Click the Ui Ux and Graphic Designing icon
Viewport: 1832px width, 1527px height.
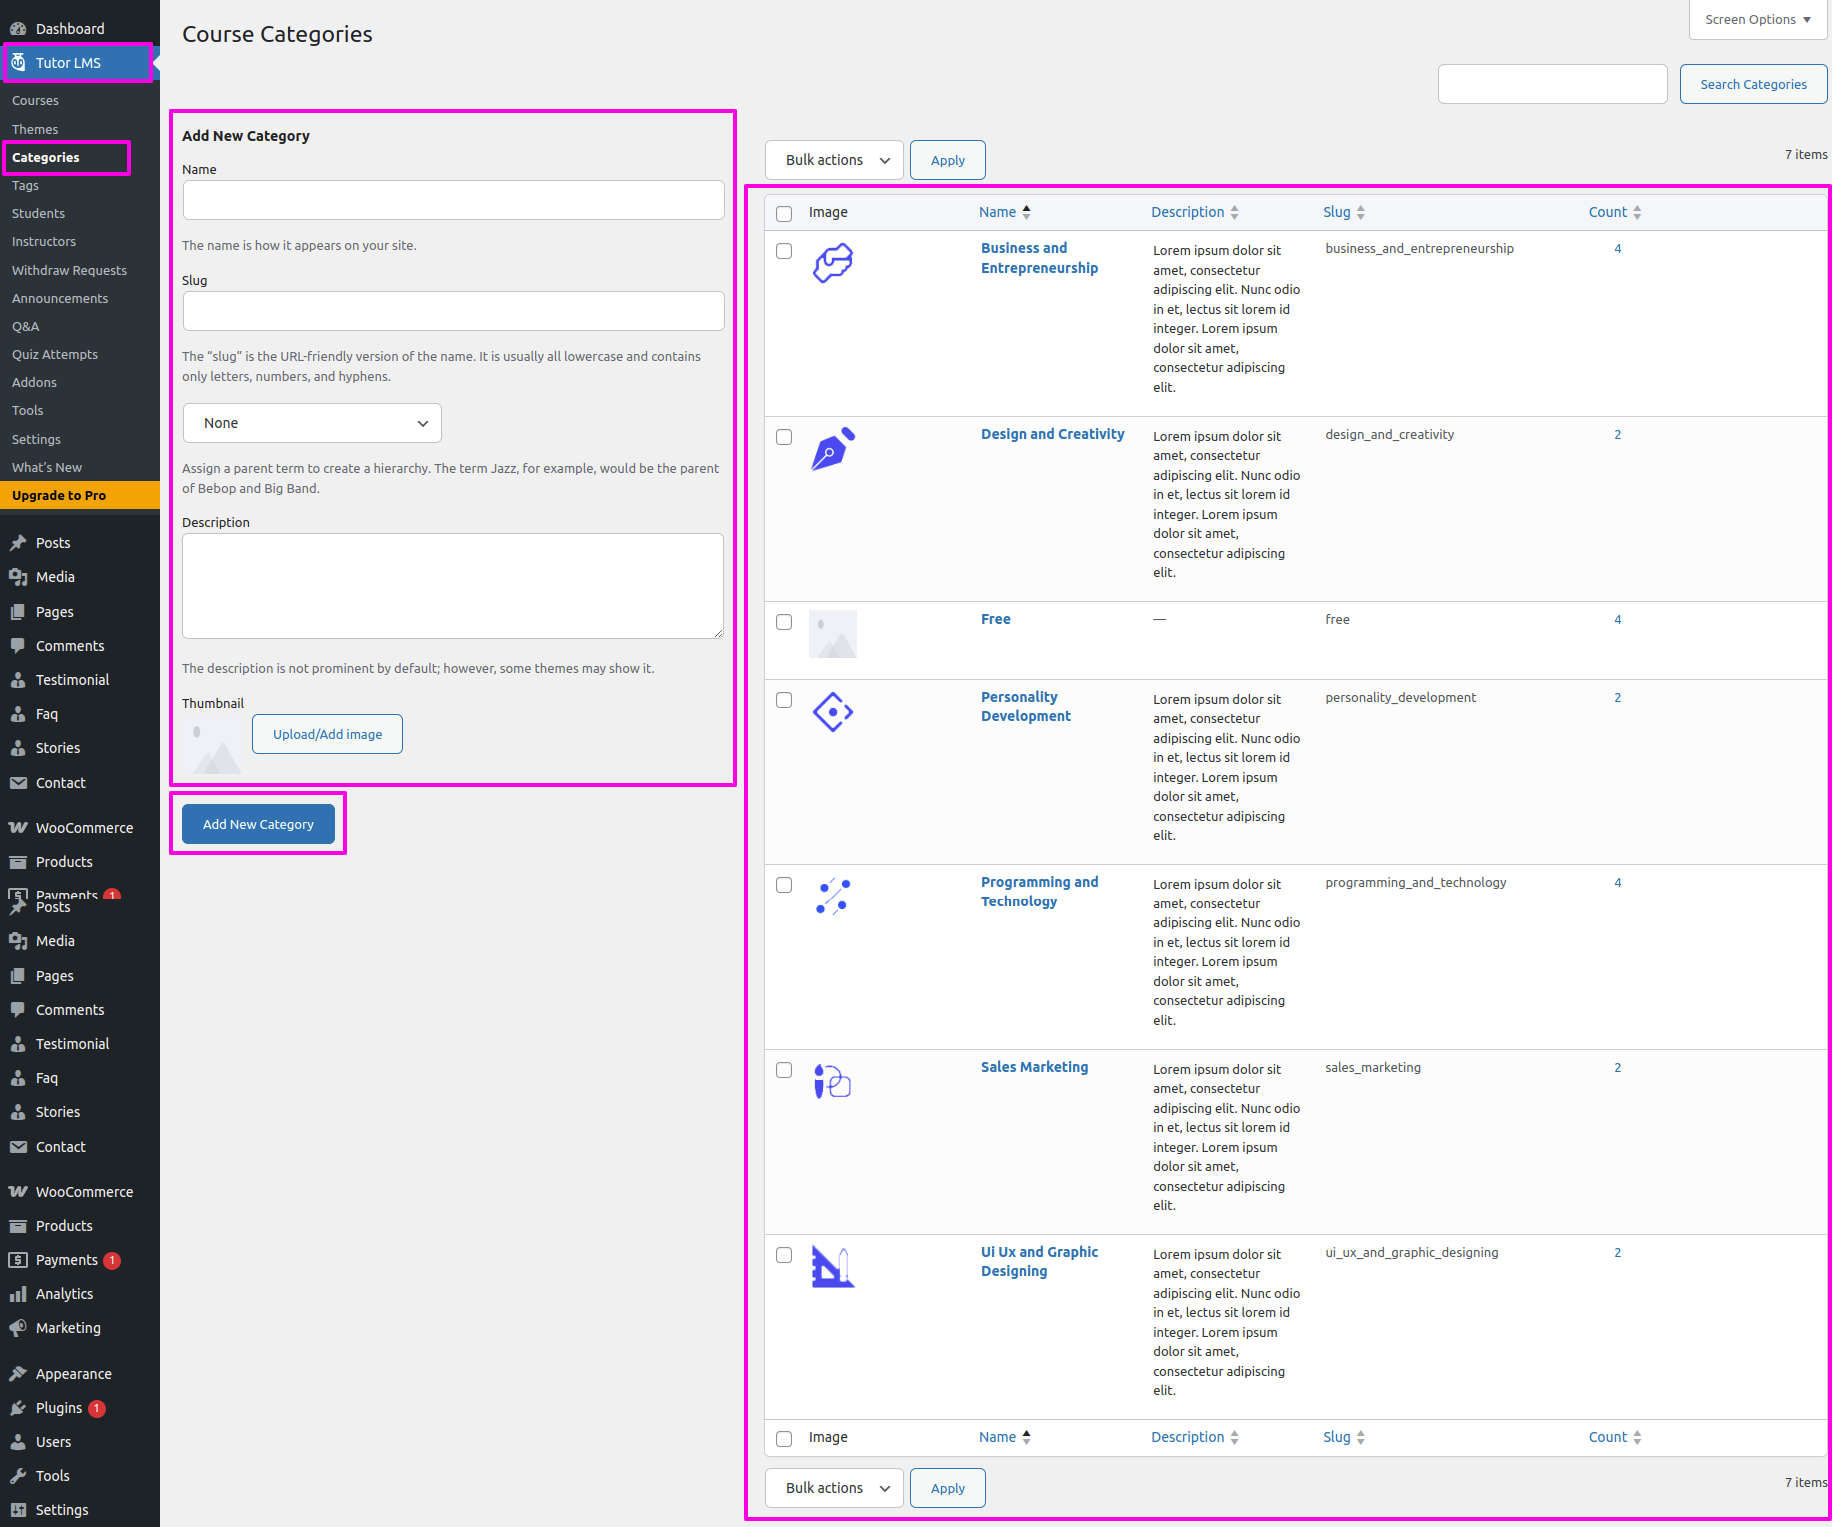(832, 1267)
